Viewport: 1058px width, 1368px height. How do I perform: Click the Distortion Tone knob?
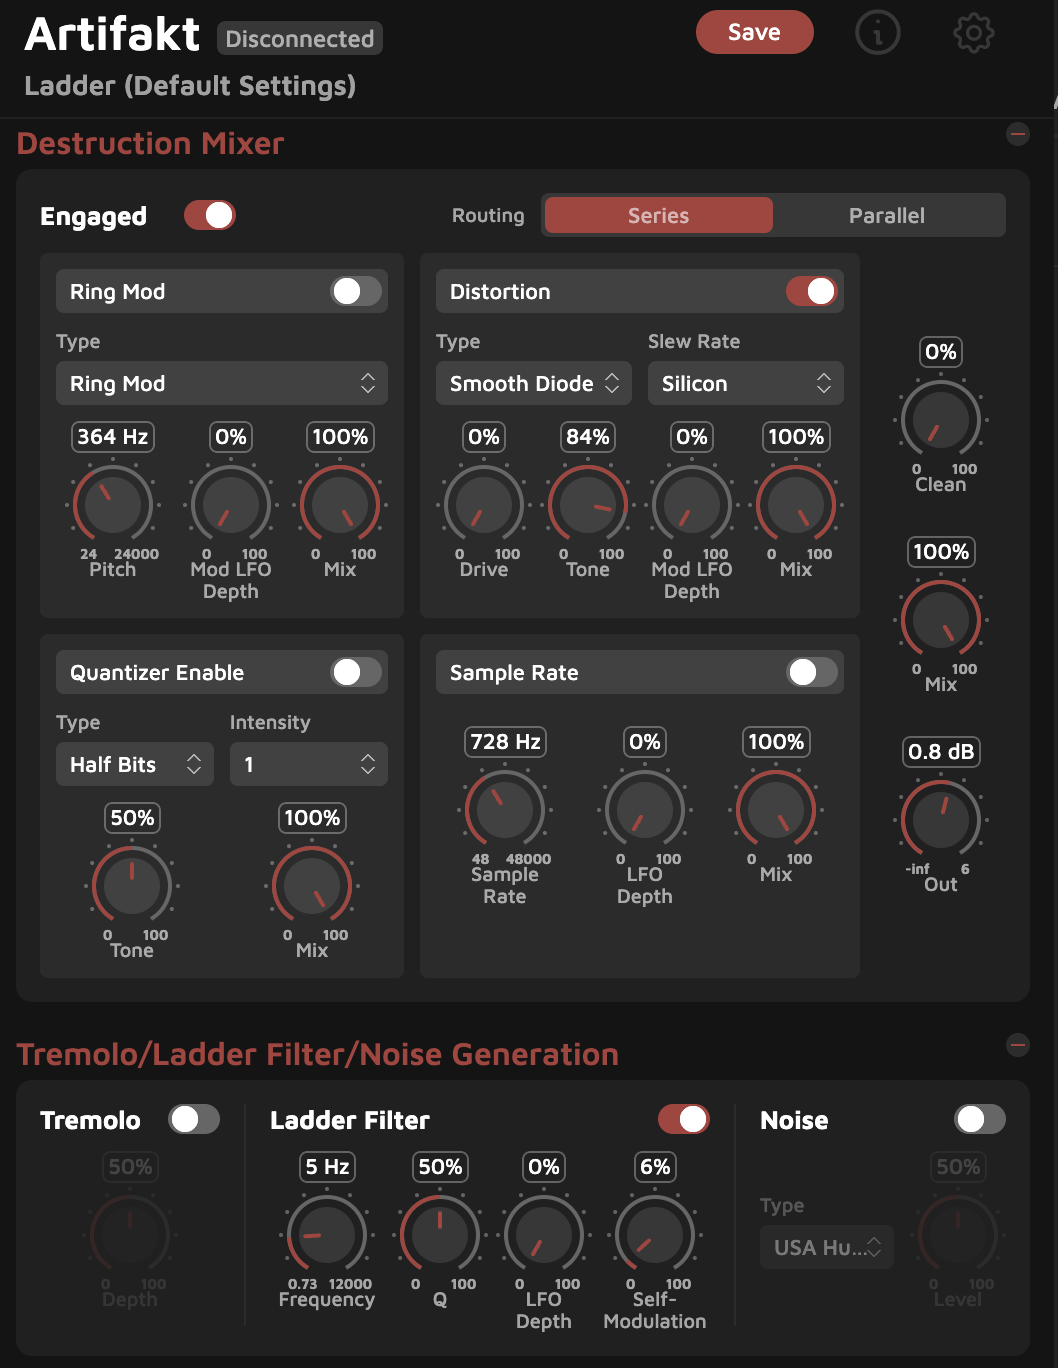click(588, 505)
